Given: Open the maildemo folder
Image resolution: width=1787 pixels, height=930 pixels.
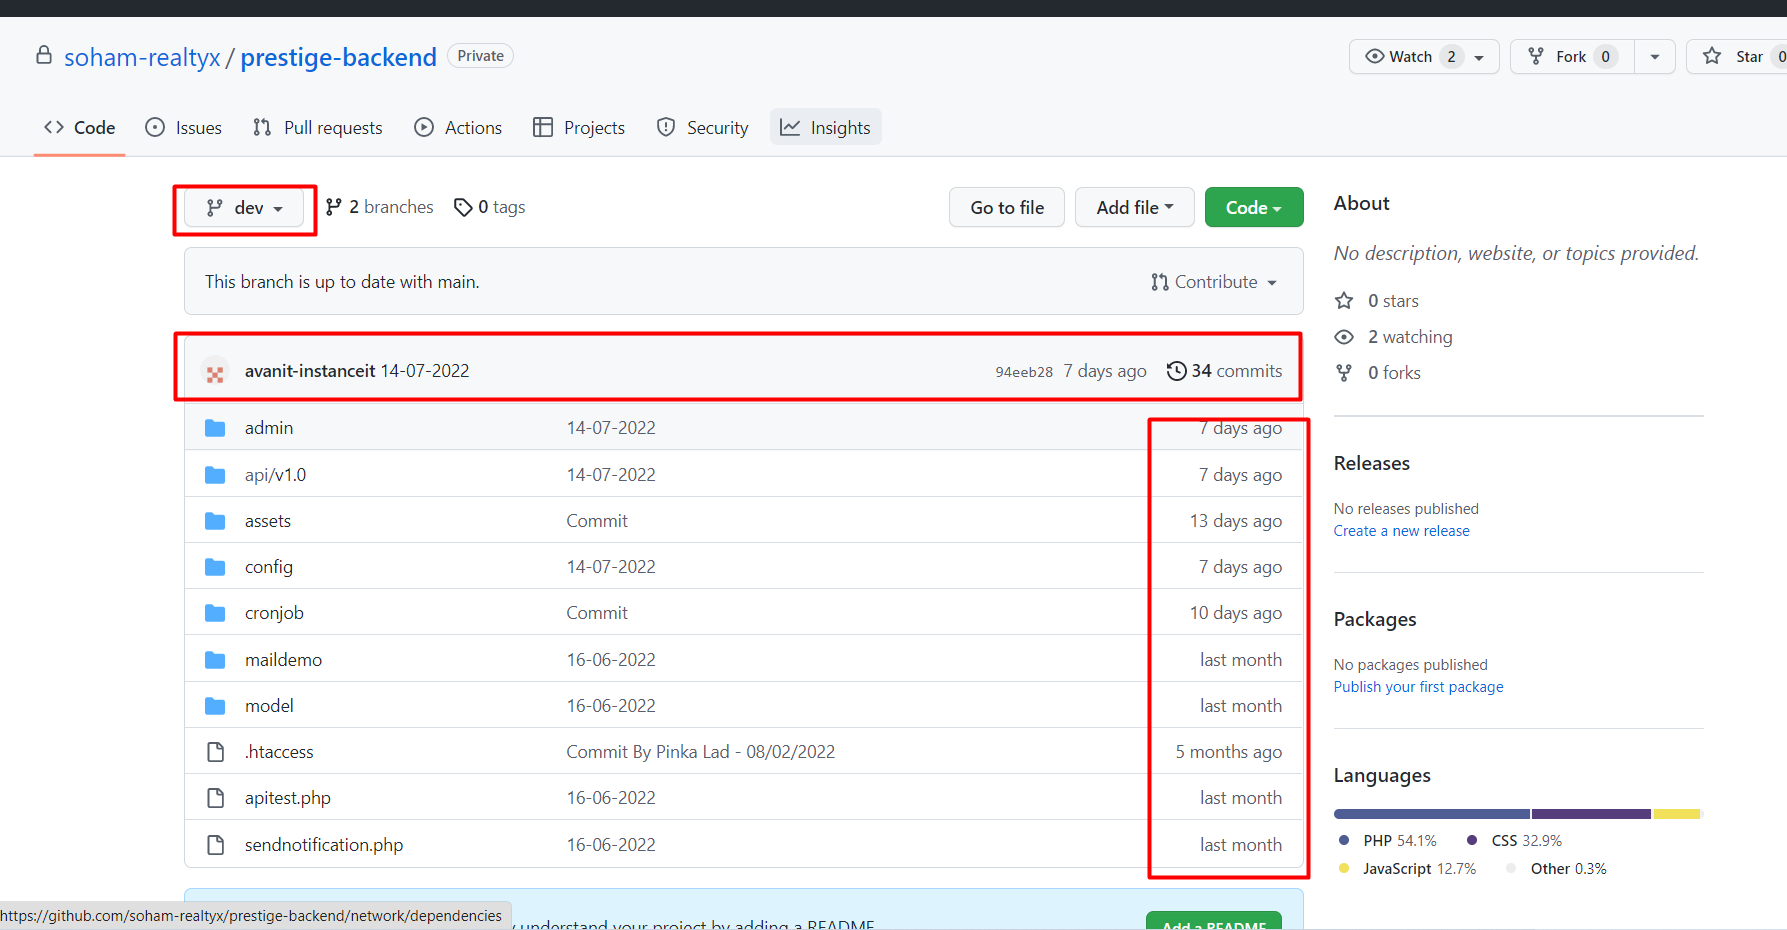Looking at the screenshot, I should coord(284,660).
